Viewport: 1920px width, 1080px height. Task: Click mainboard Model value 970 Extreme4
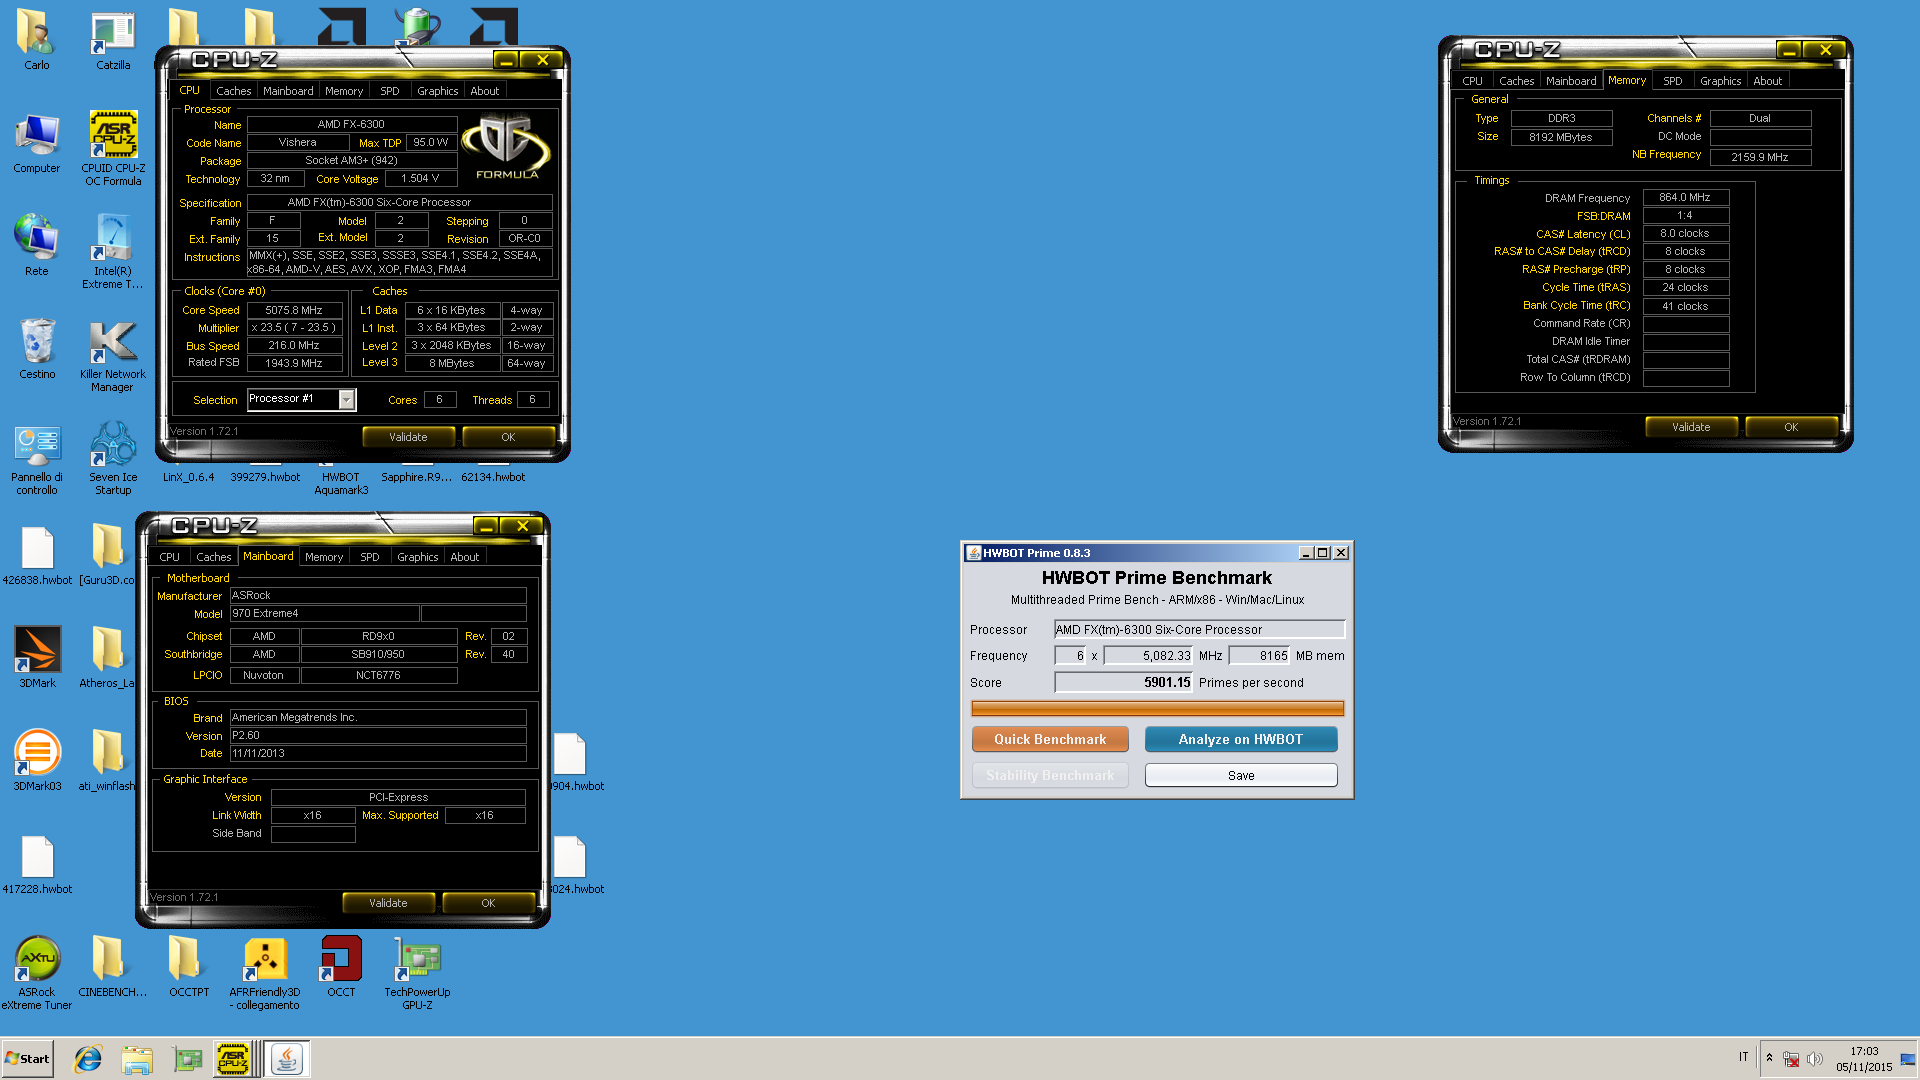point(324,614)
